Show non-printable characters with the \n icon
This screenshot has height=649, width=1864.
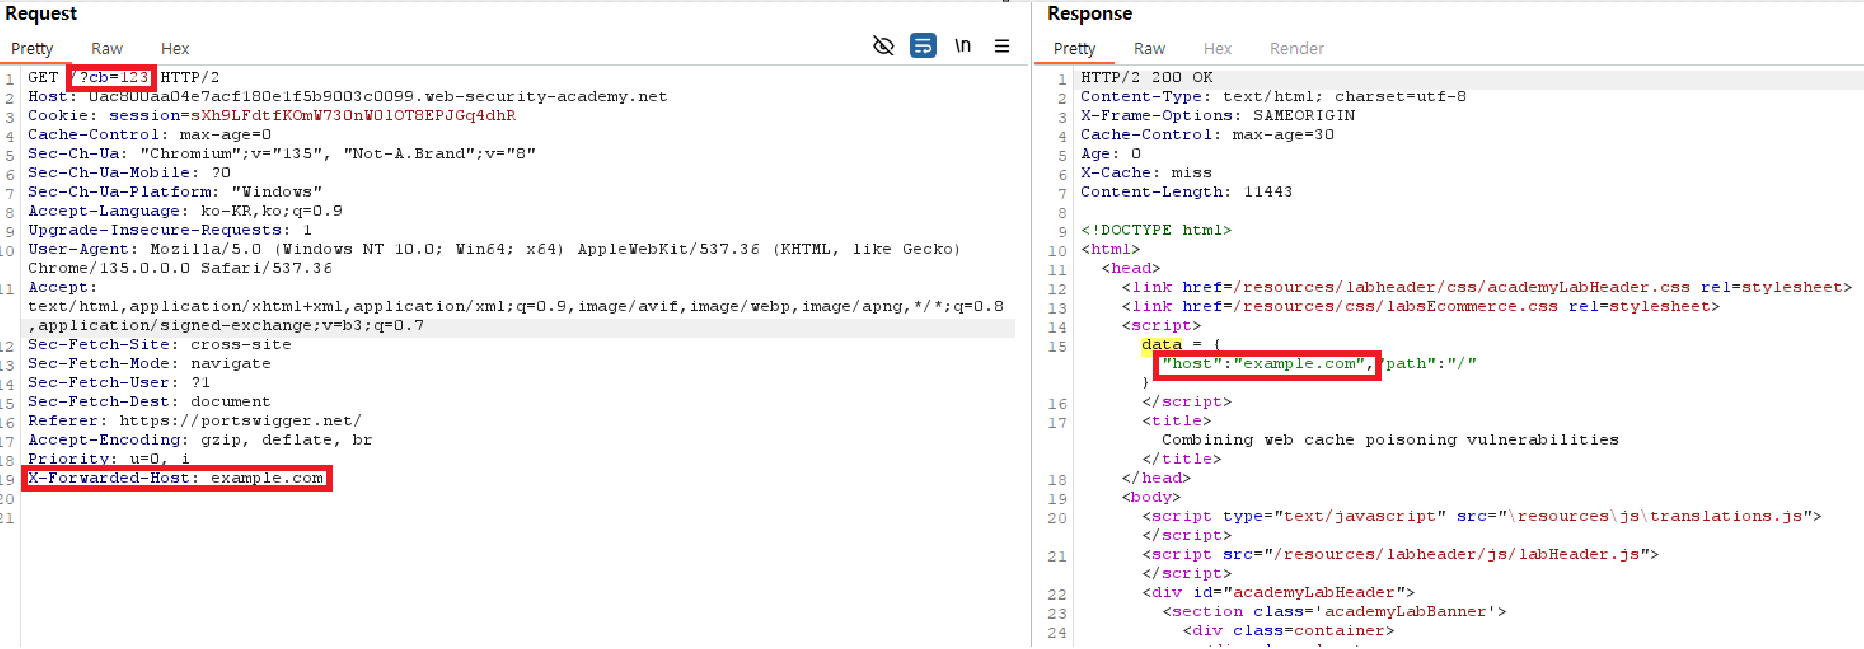962,46
